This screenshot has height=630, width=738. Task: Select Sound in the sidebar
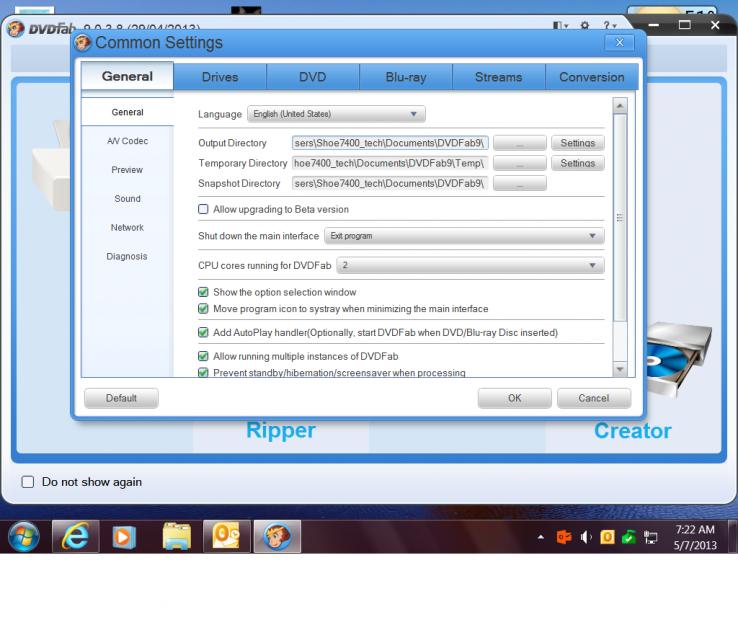tap(127, 199)
